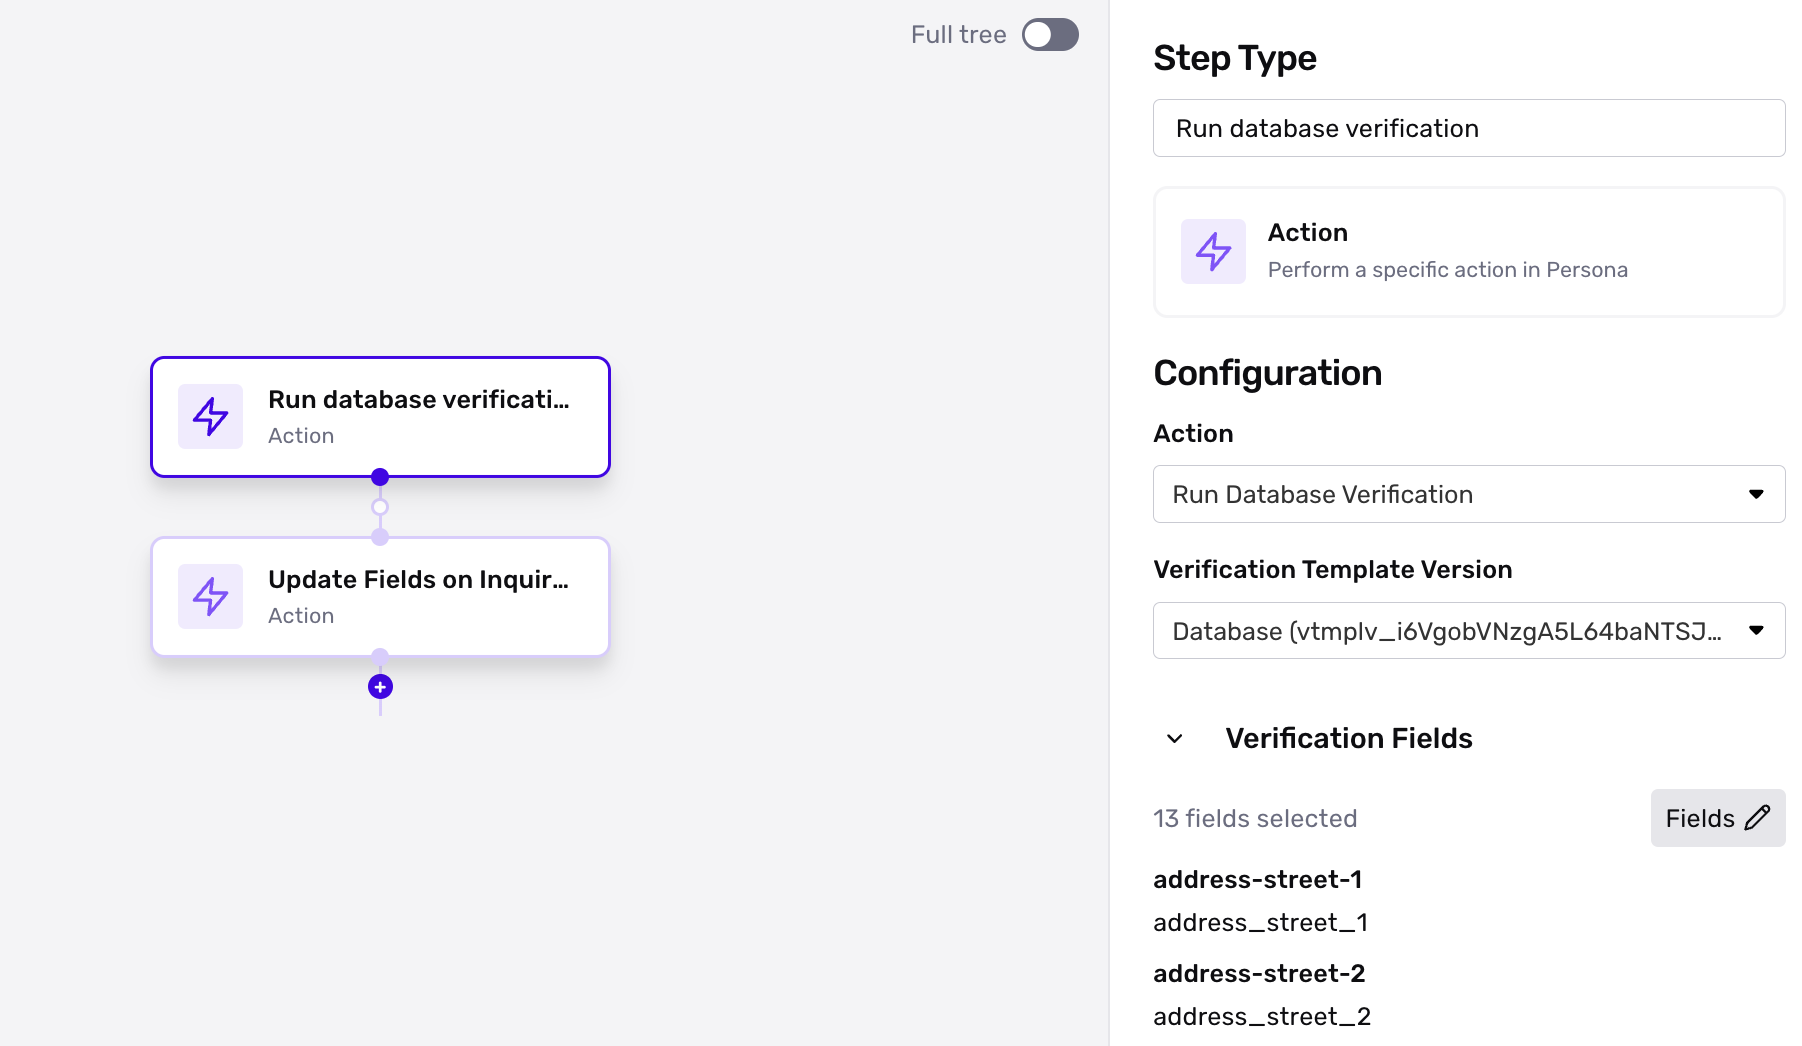The width and height of the screenshot is (1802, 1046).
Task: Click the Configuration heading
Action: (1268, 373)
